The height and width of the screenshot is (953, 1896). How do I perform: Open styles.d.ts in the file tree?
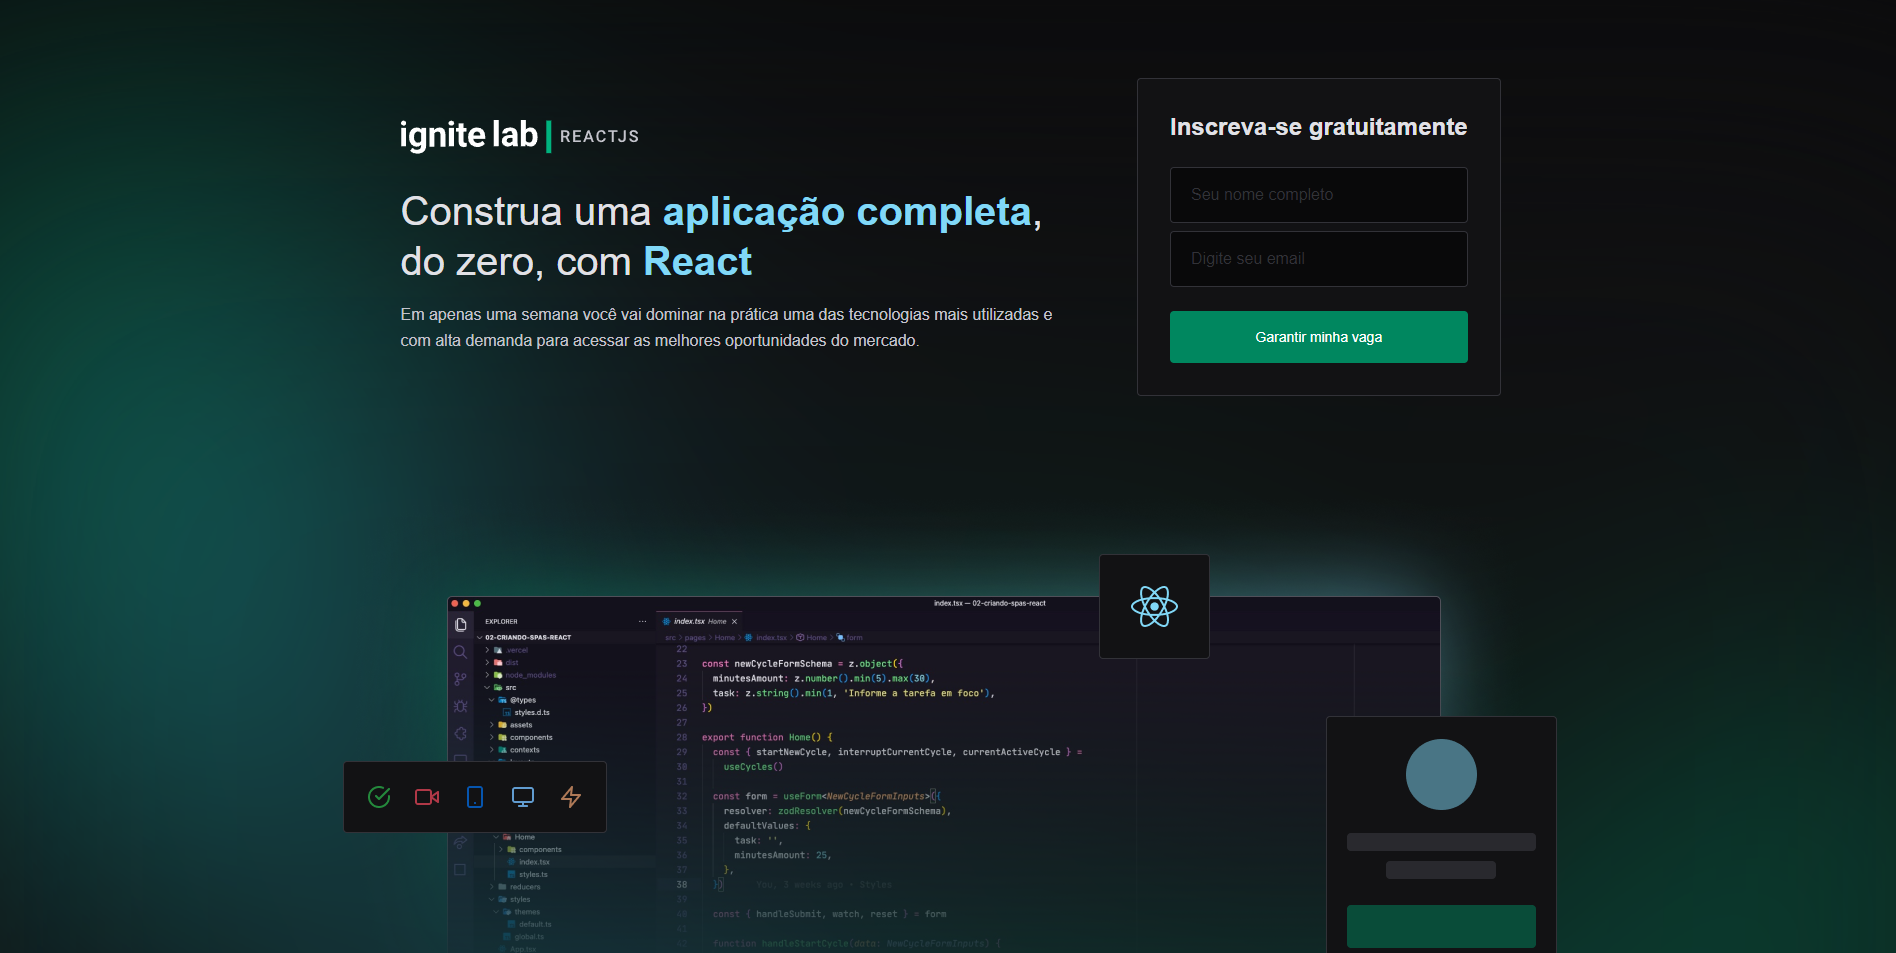(x=531, y=713)
